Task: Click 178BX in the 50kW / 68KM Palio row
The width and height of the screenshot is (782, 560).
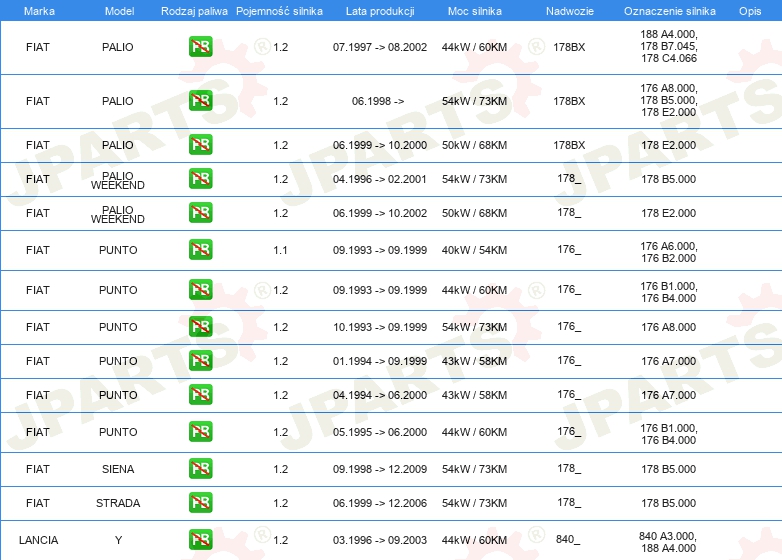Action: coord(569,145)
